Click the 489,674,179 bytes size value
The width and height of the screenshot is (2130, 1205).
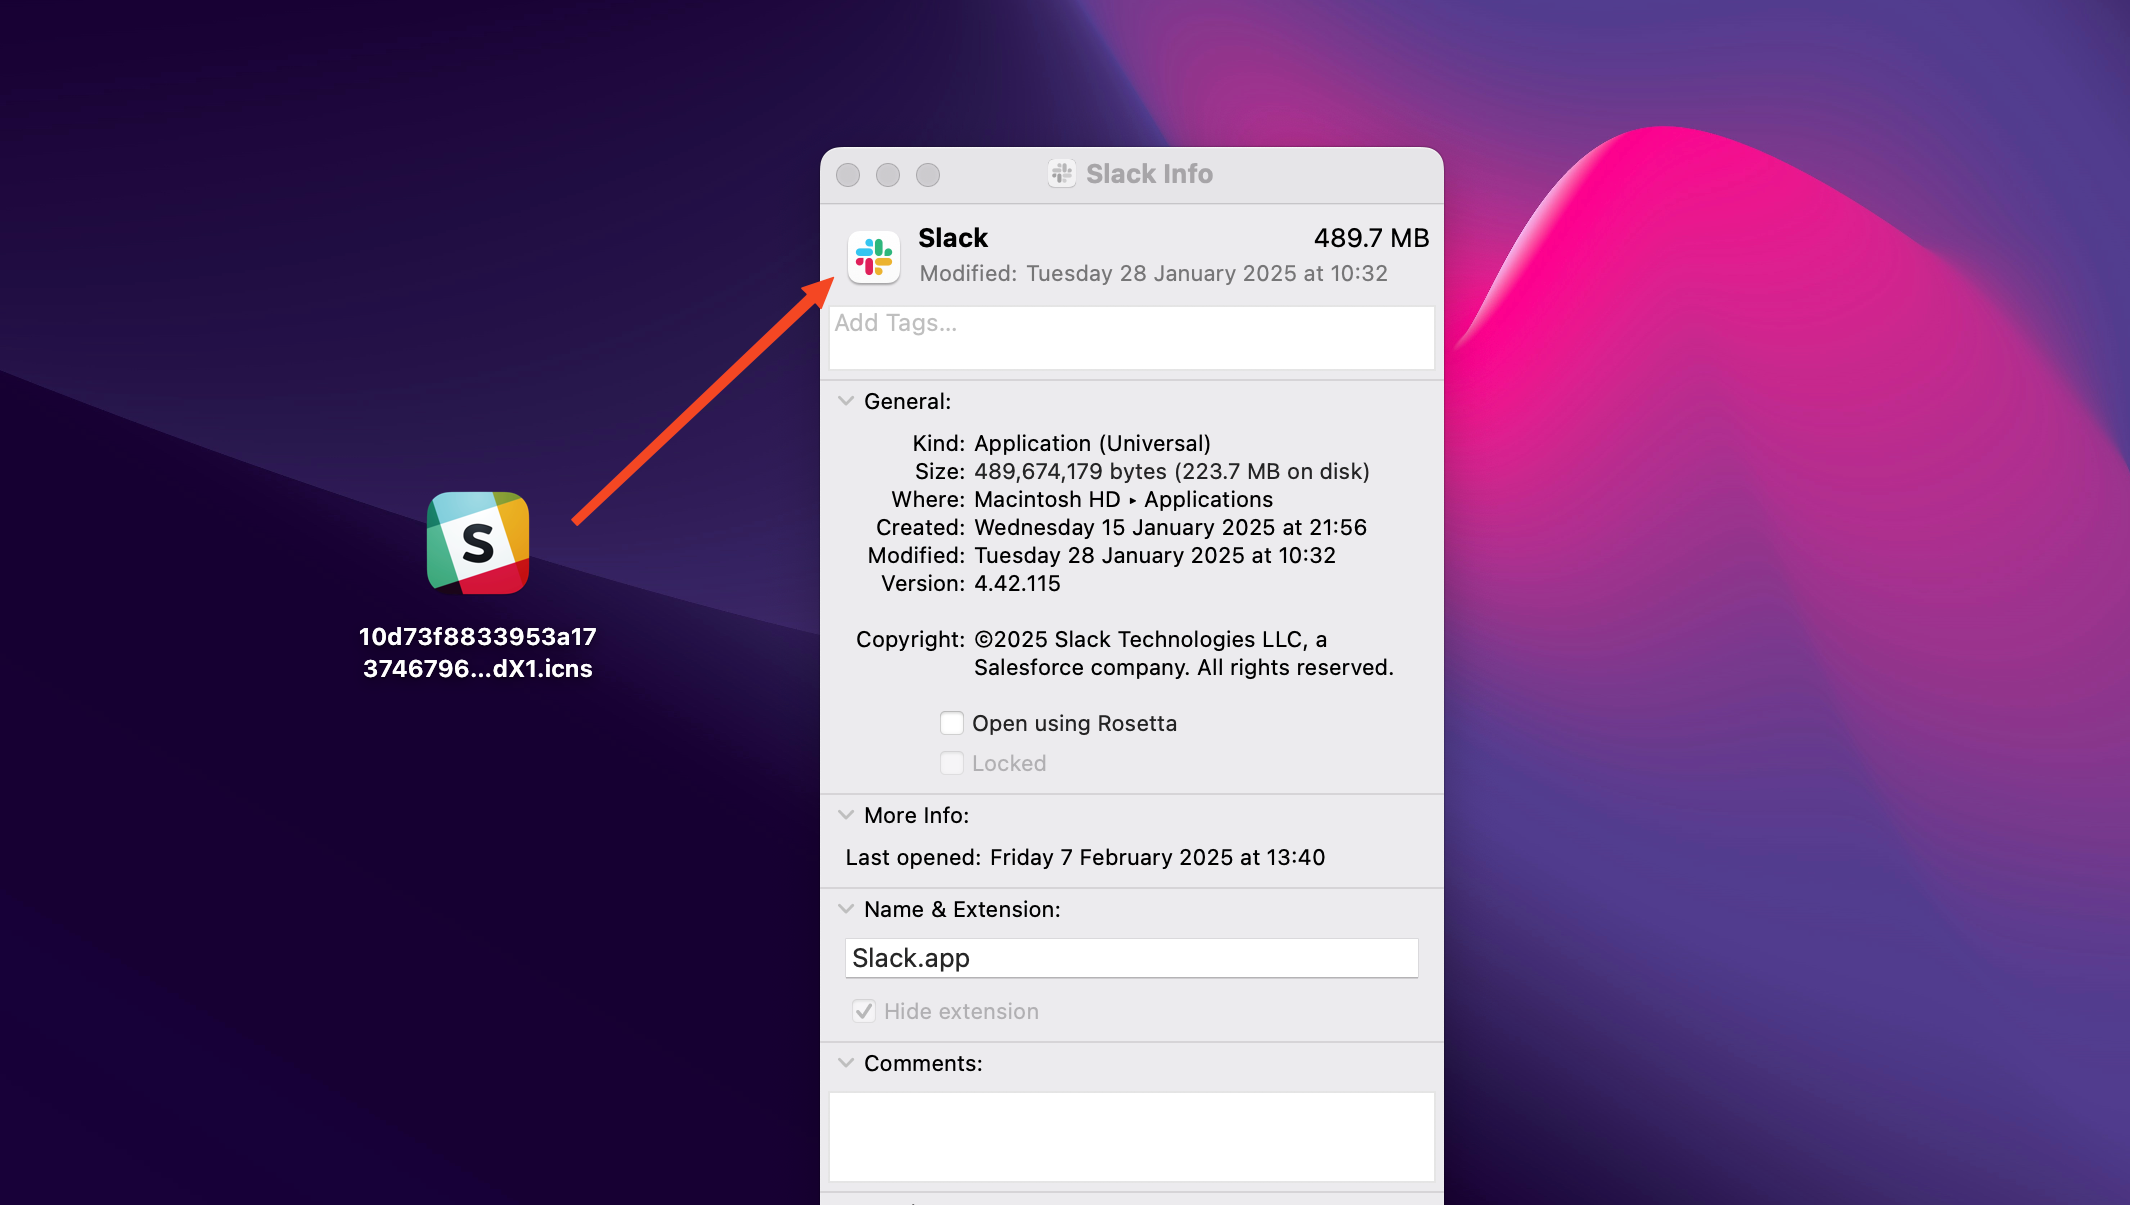point(1171,471)
